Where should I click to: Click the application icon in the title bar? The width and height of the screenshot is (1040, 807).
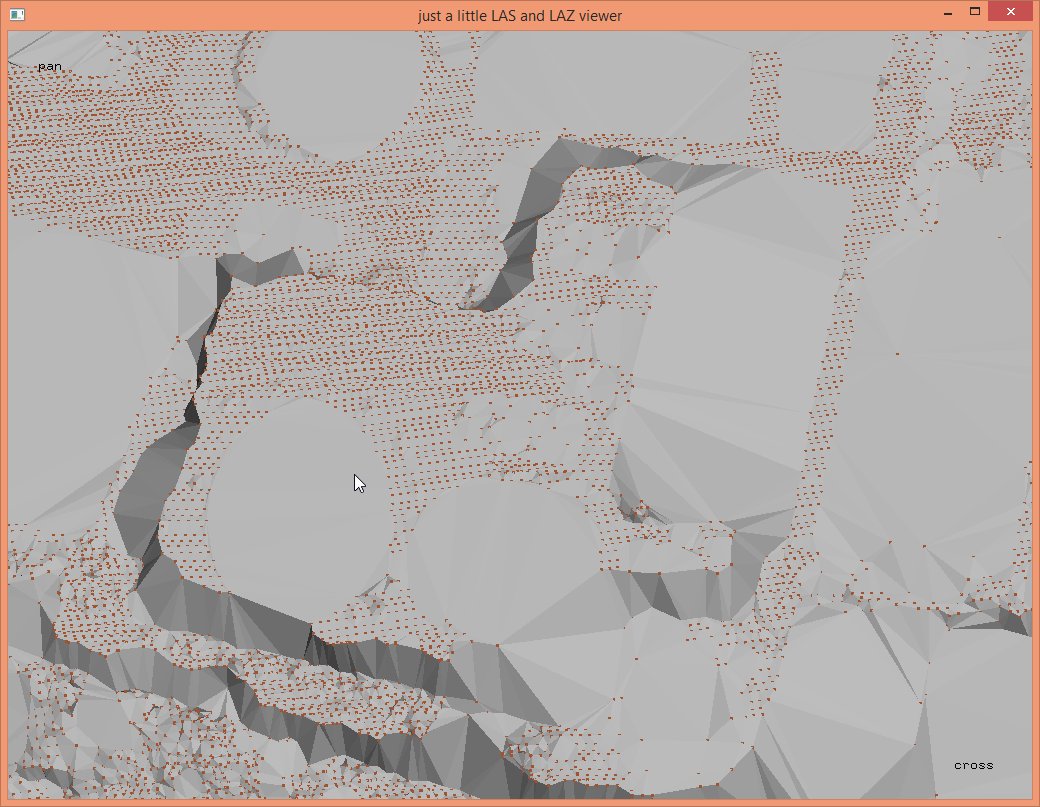pyautogui.click(x=16, y=15)
